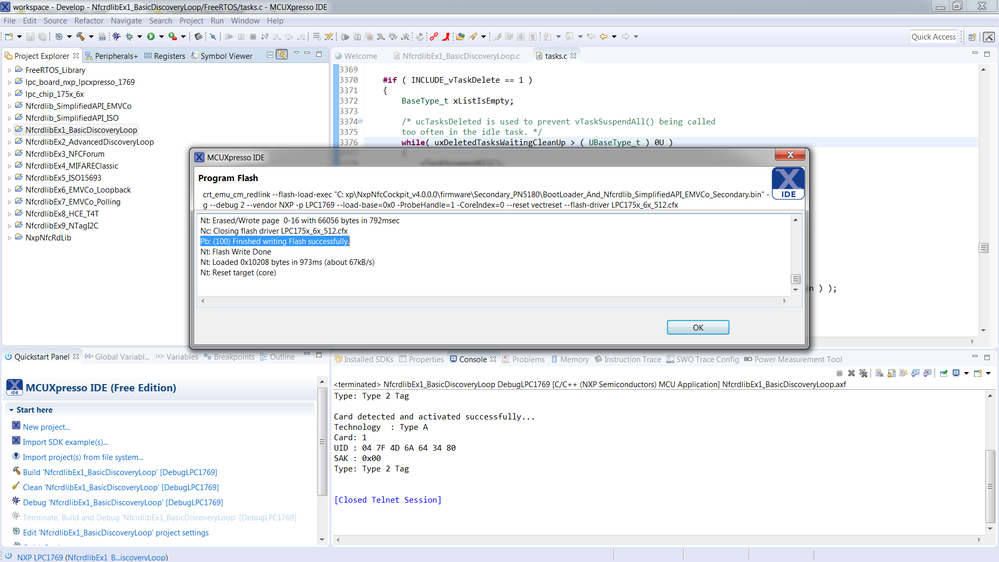
Task: Open the Build hammer dropdown arrow
Action: 91,37
